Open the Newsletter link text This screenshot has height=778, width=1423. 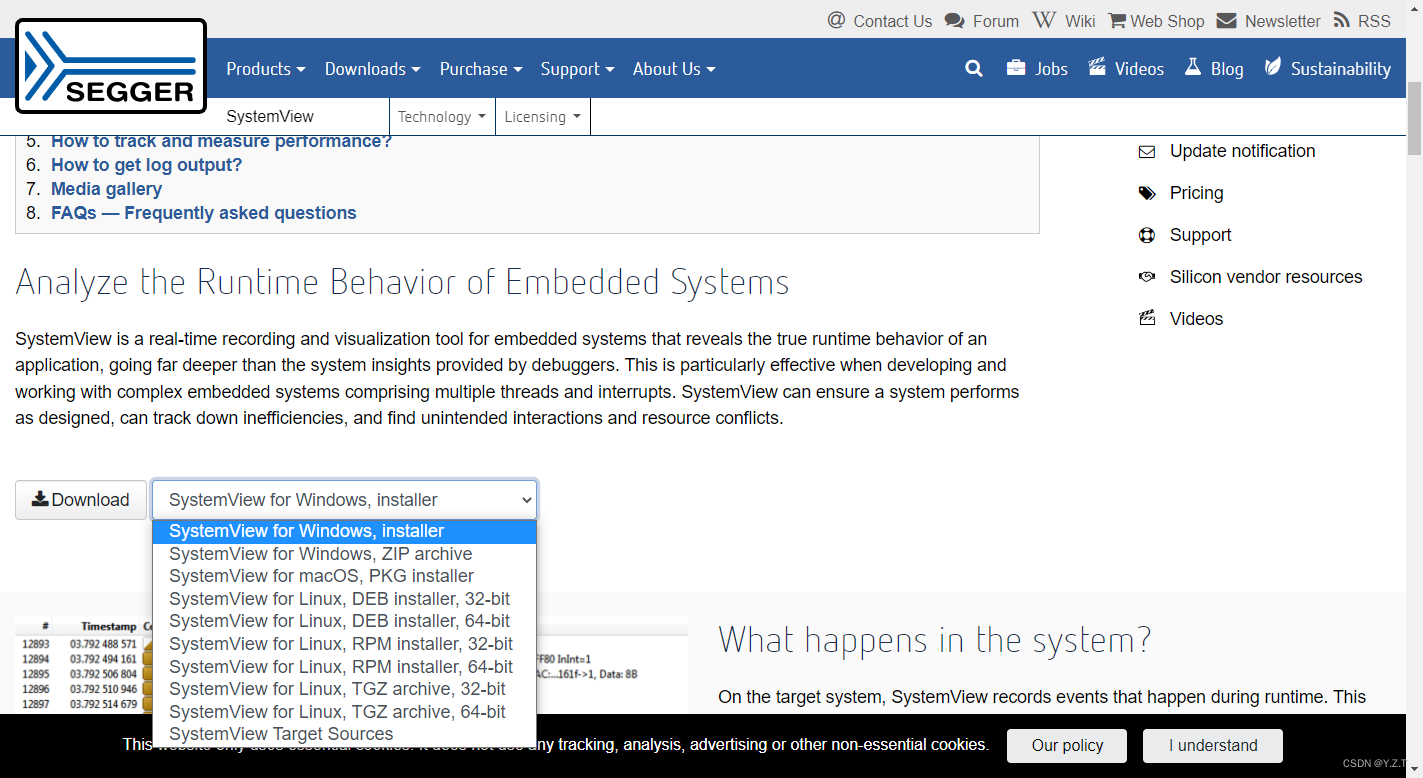[x=1283, y=21]
